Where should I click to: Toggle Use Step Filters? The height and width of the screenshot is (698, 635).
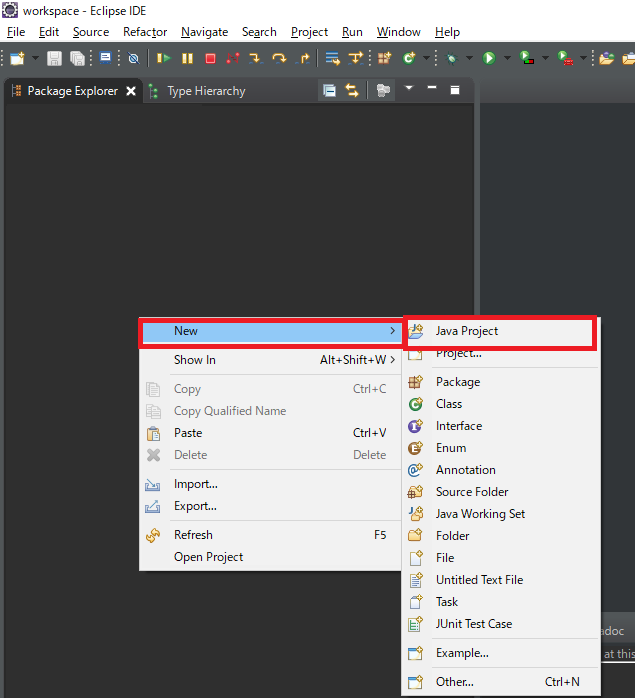tap(356, 58)
